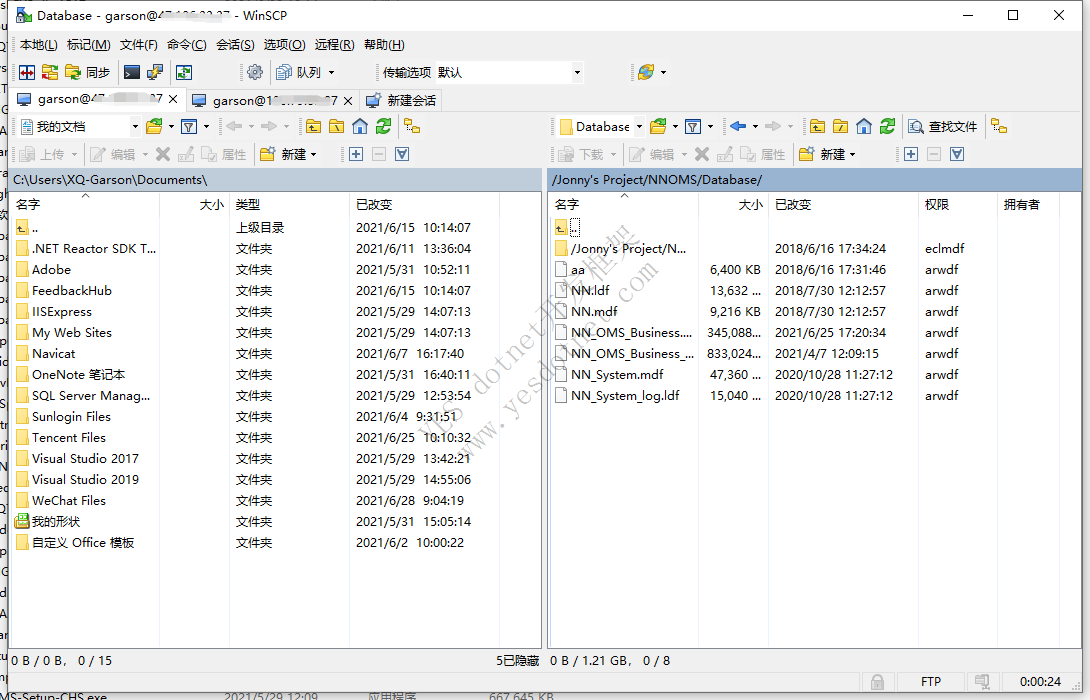
Task: Click the remote panel open directory icon
Action: [658, 127]
